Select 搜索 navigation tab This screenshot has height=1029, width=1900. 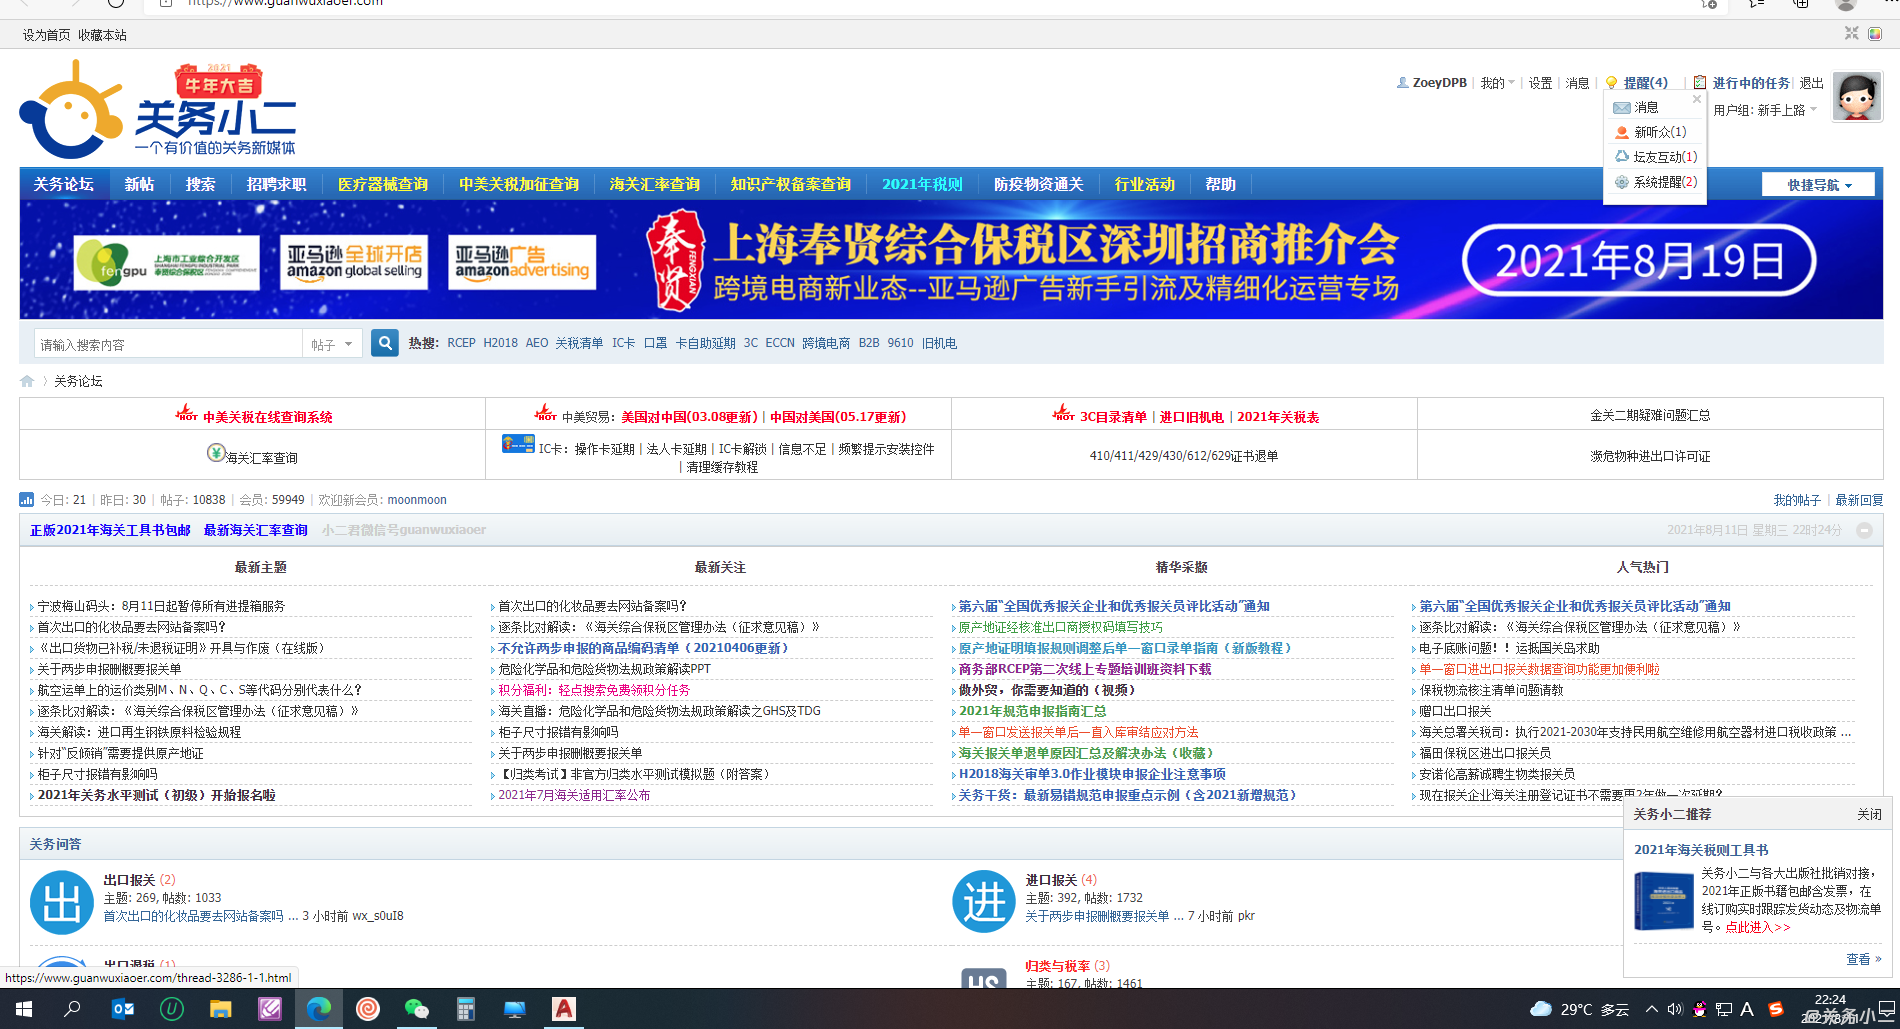tap(200, 184)
